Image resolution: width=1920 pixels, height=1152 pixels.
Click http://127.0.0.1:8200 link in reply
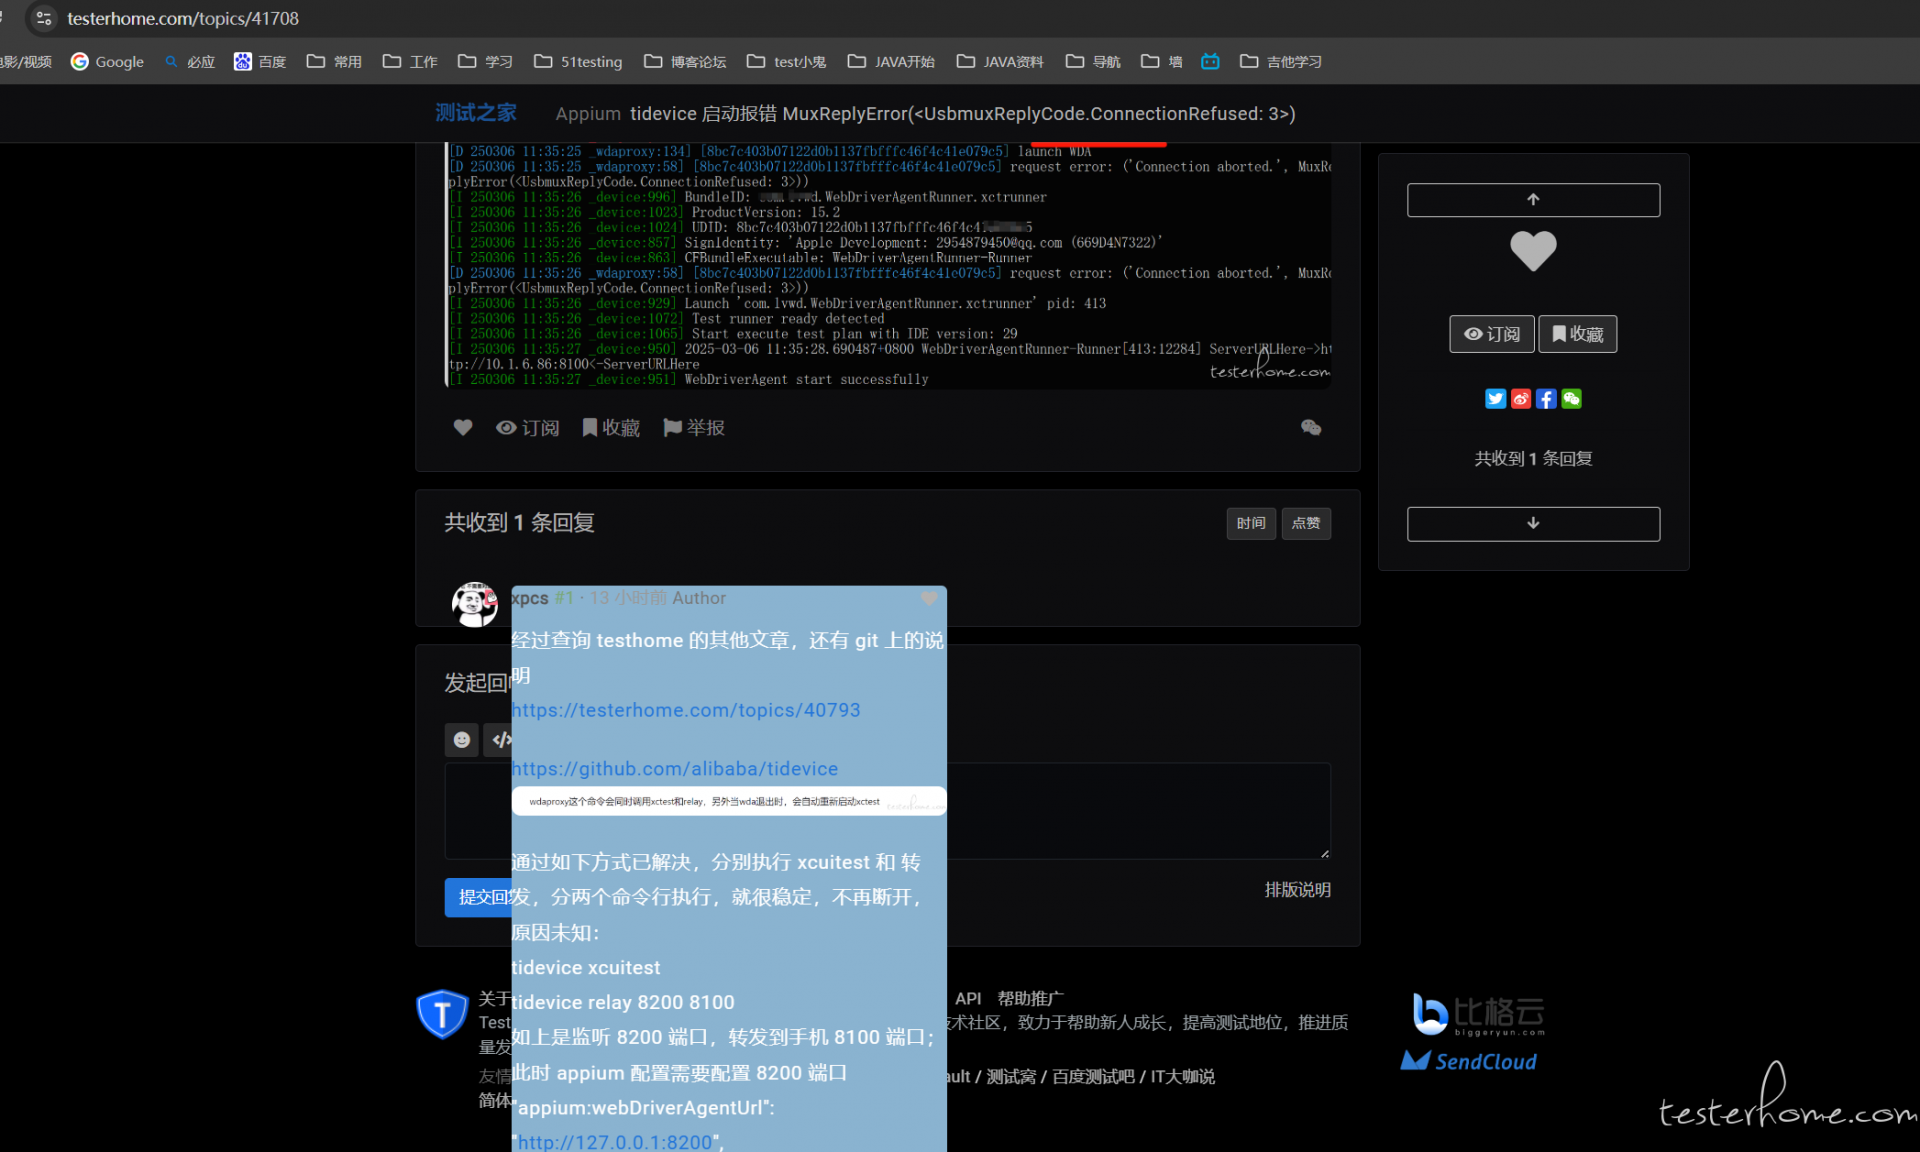pyautogui.click(x=615, y=1142)
